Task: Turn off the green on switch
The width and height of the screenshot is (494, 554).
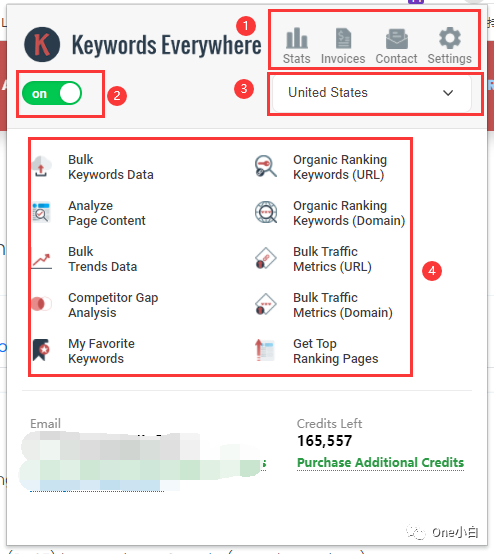Action: [x=52, y=93]
